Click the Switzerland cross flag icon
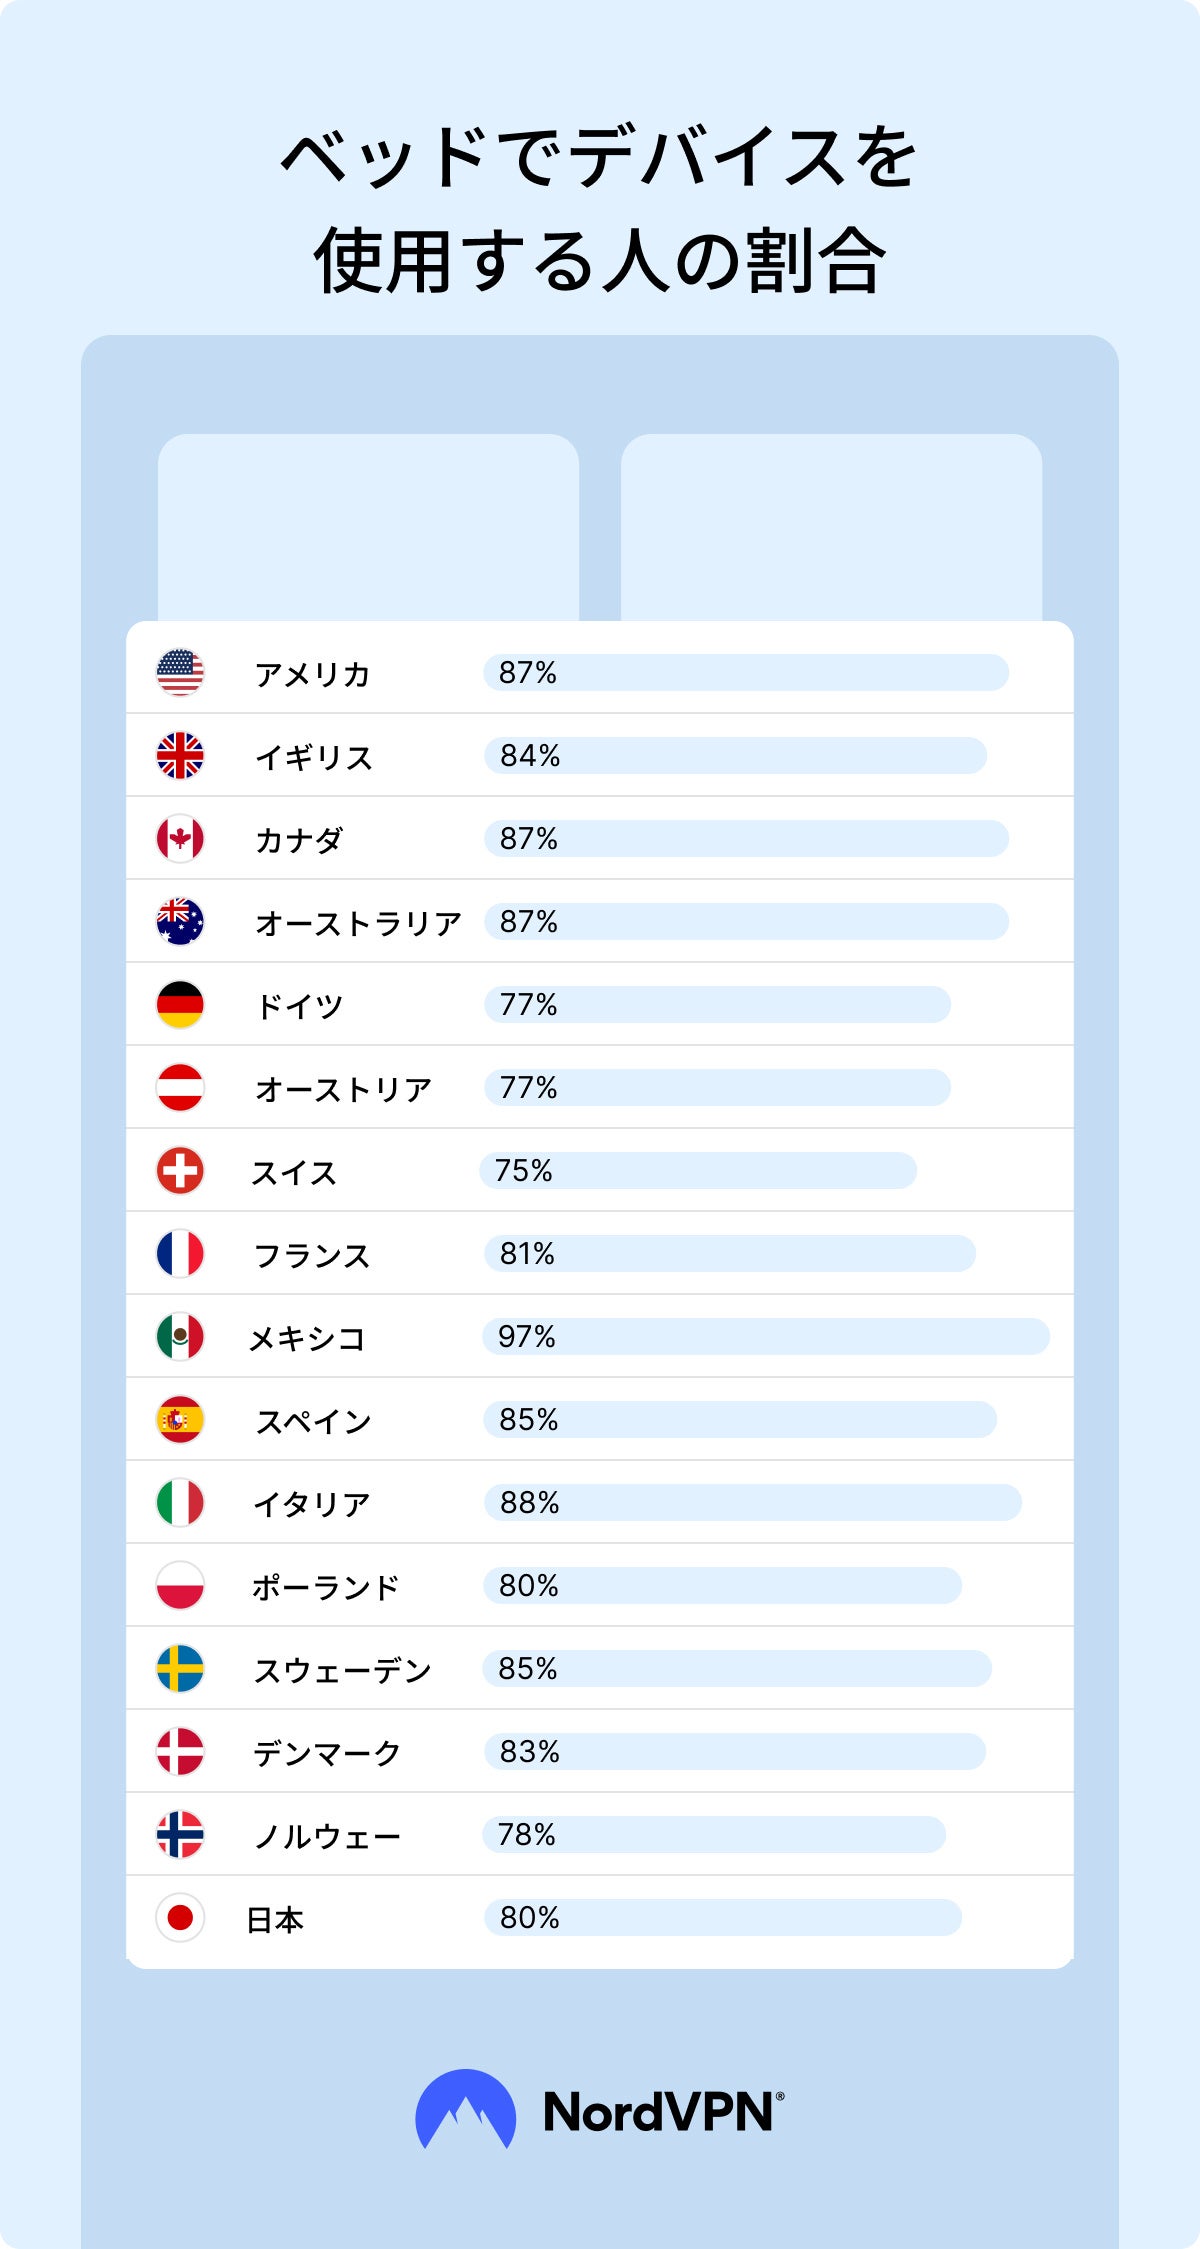Viewport: 1200px width, 2249px height. 180,1170
